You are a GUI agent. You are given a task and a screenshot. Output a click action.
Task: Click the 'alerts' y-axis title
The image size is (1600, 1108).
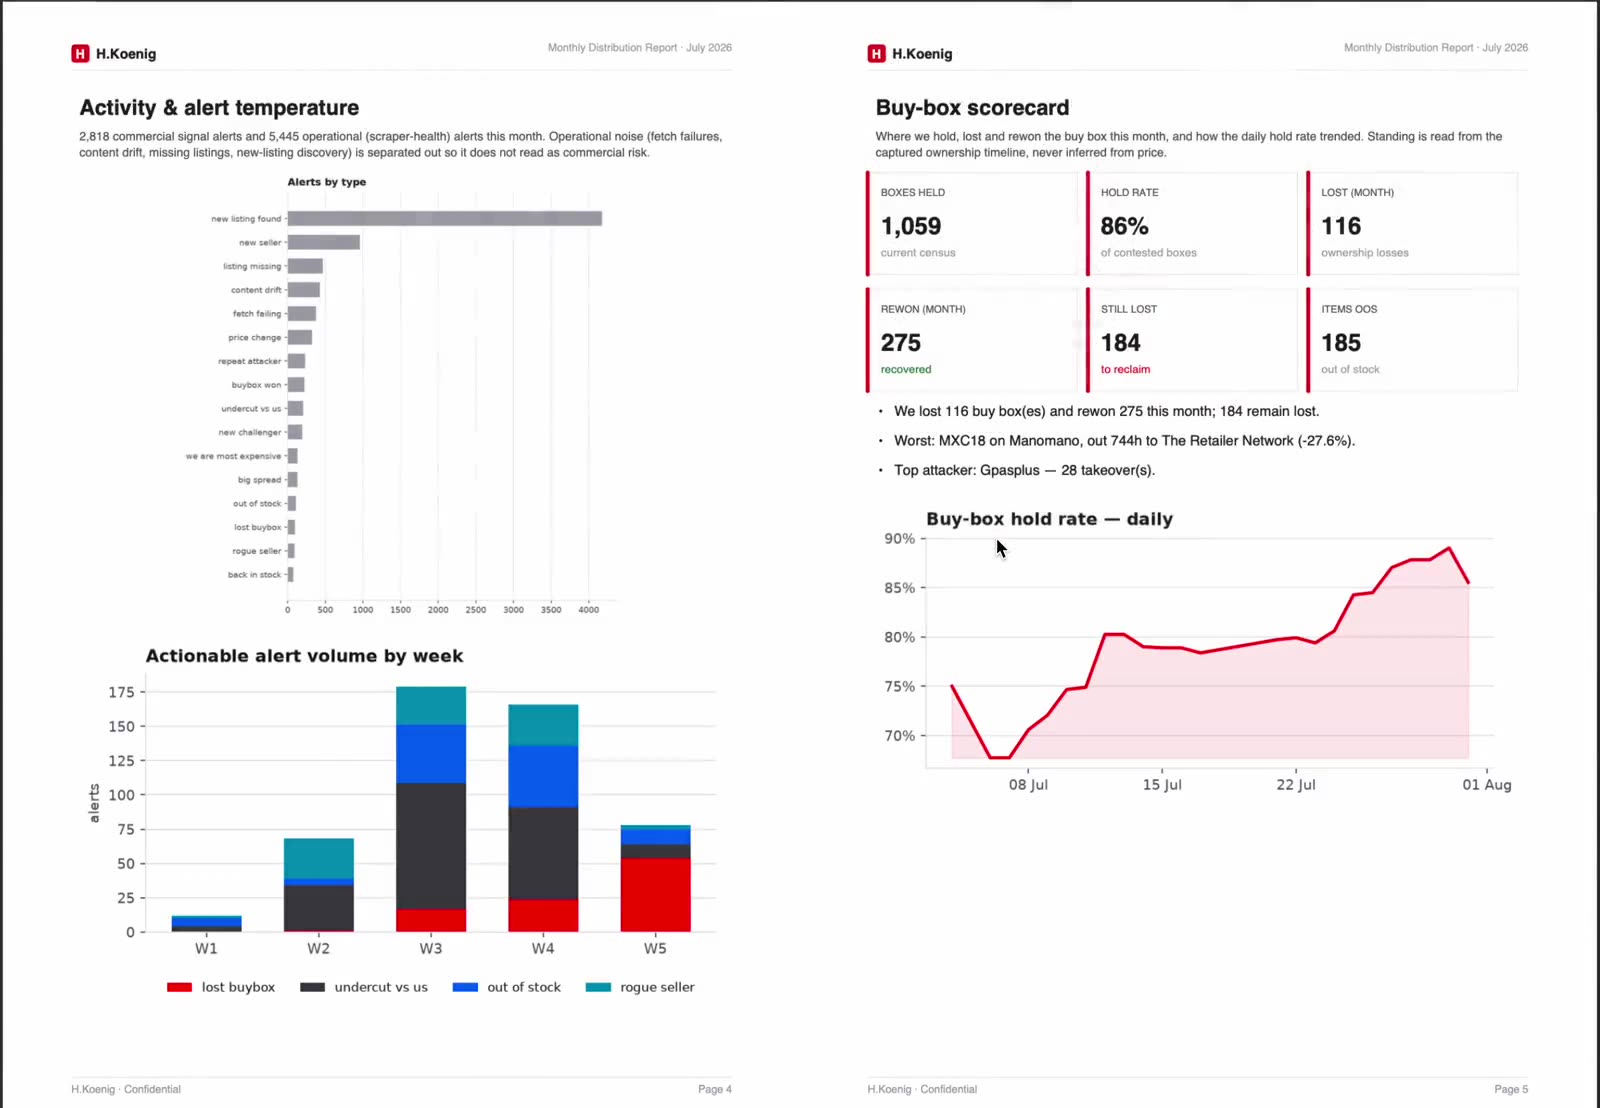[95, 803]
